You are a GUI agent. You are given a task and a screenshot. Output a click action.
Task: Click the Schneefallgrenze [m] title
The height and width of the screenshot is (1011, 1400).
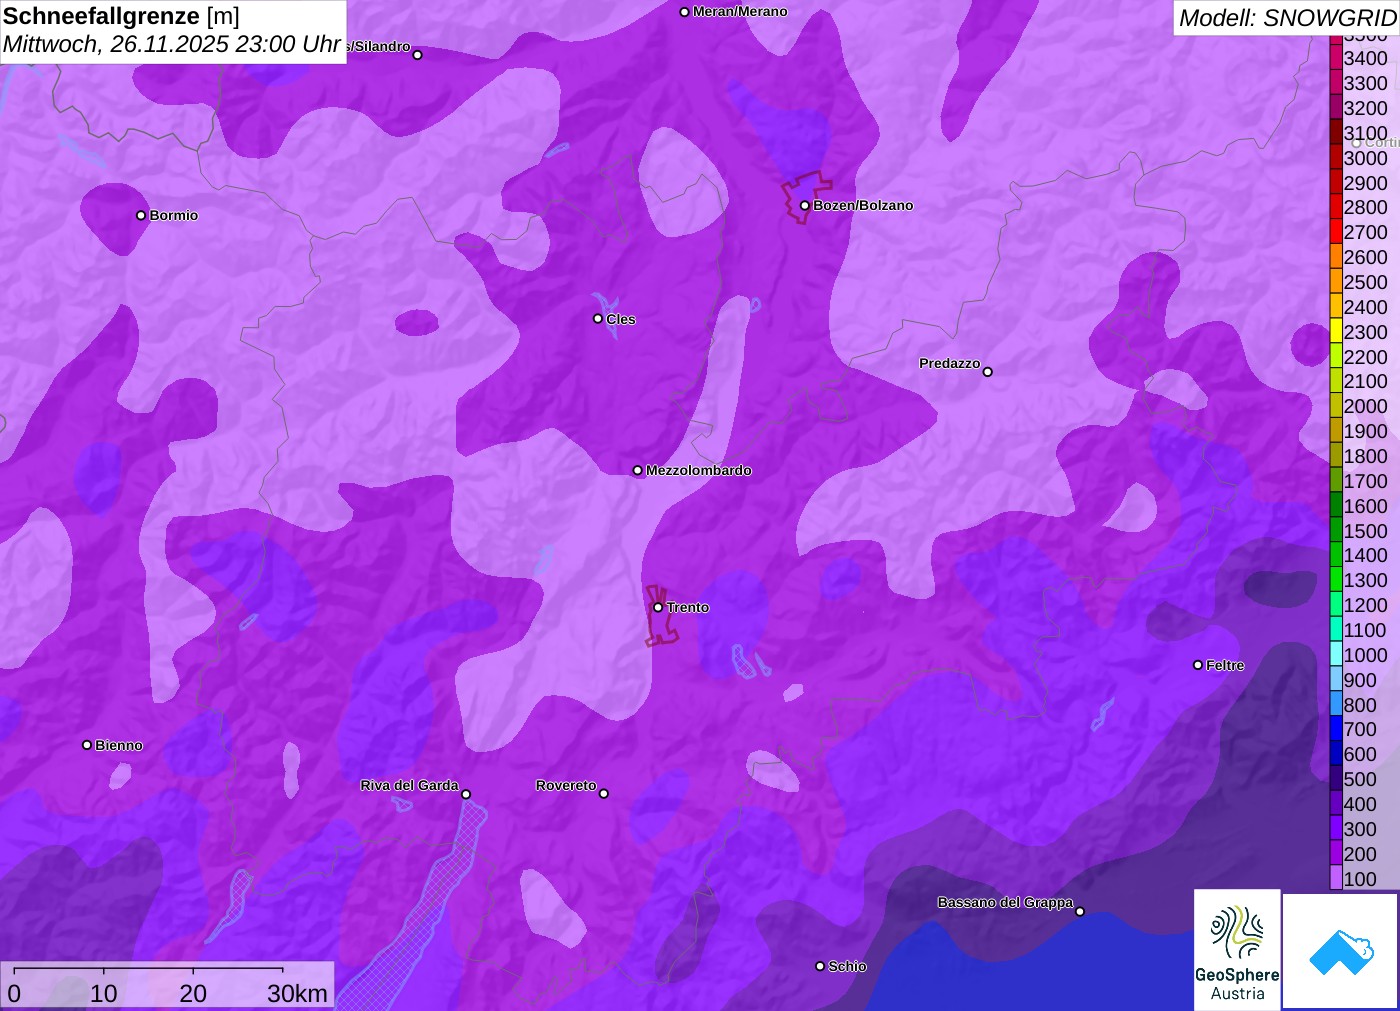[x=121, y=16]
